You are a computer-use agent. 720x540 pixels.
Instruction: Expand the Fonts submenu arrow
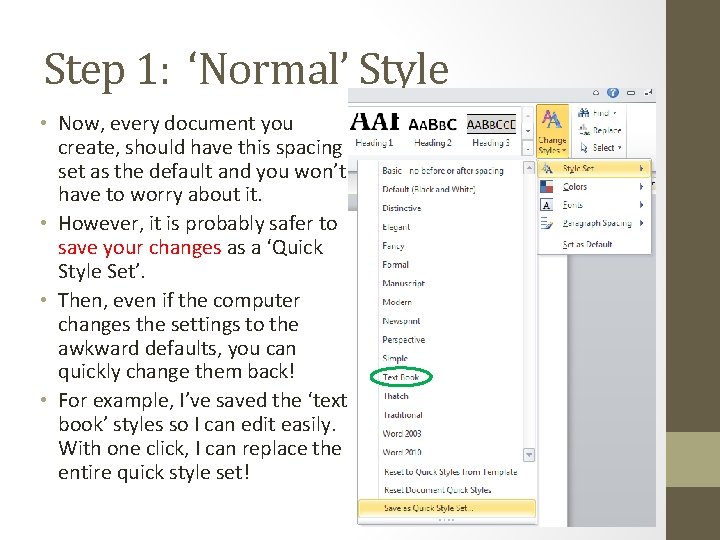[641, 205]
